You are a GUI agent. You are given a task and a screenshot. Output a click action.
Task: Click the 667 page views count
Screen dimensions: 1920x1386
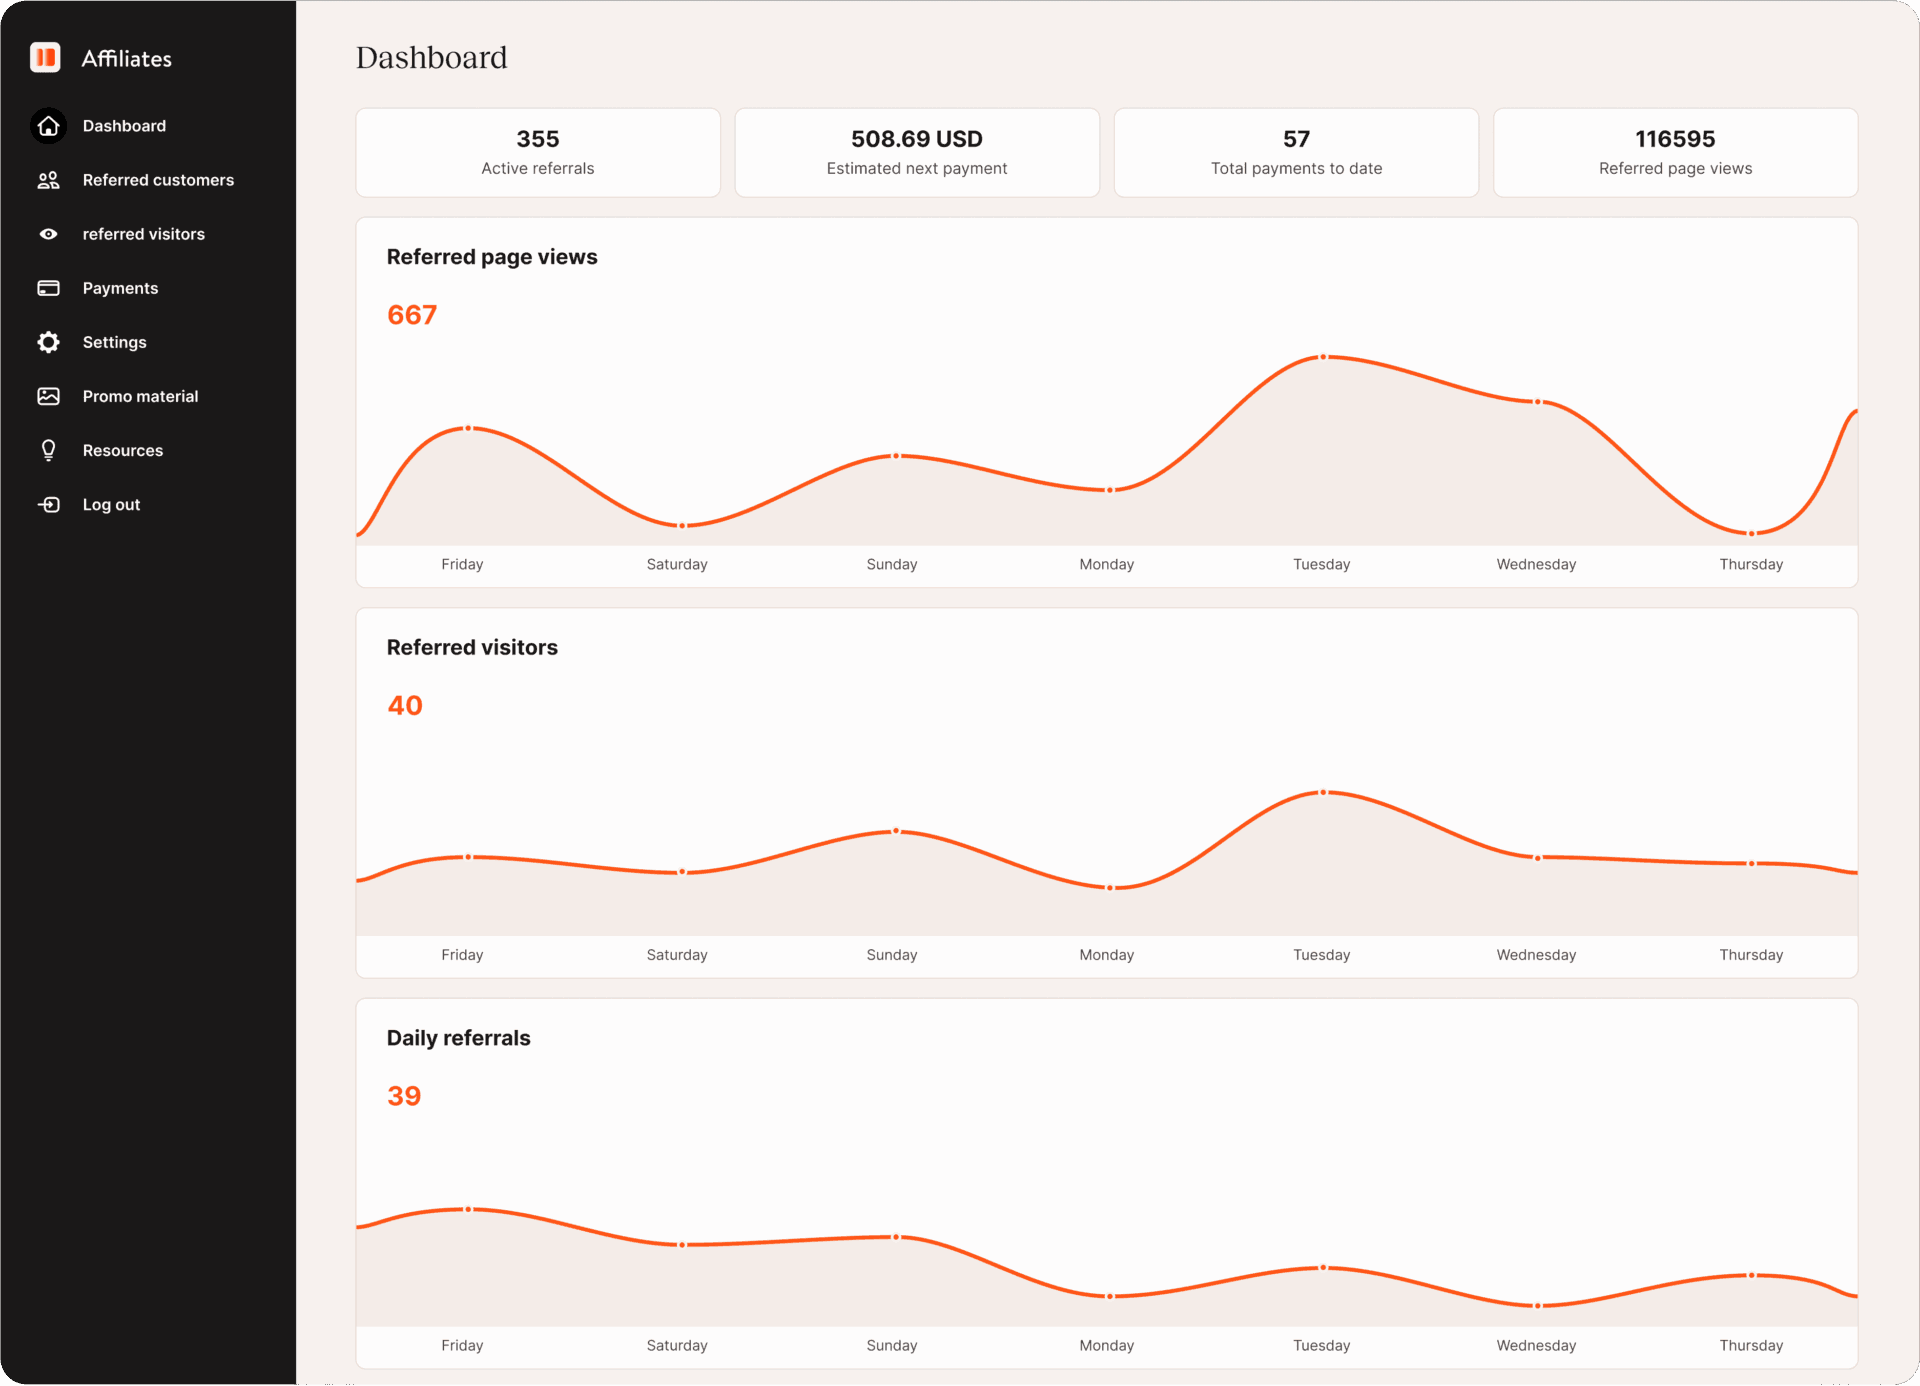(x=411, y=315)
